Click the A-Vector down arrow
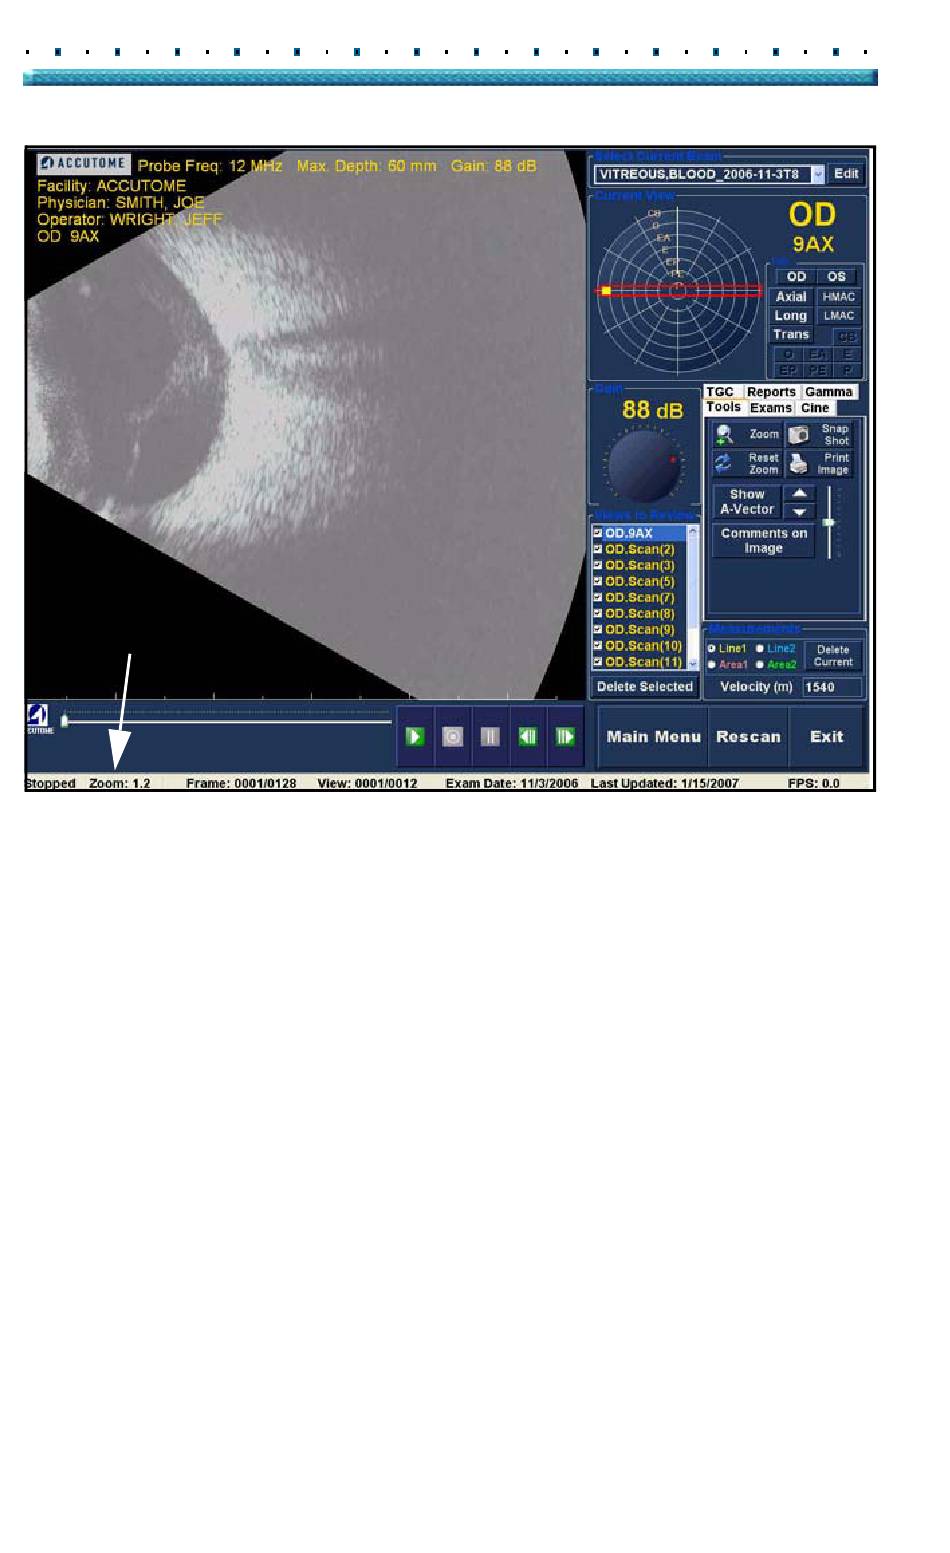The height and width of the screenshot is (1553, 950). (799, 511)
